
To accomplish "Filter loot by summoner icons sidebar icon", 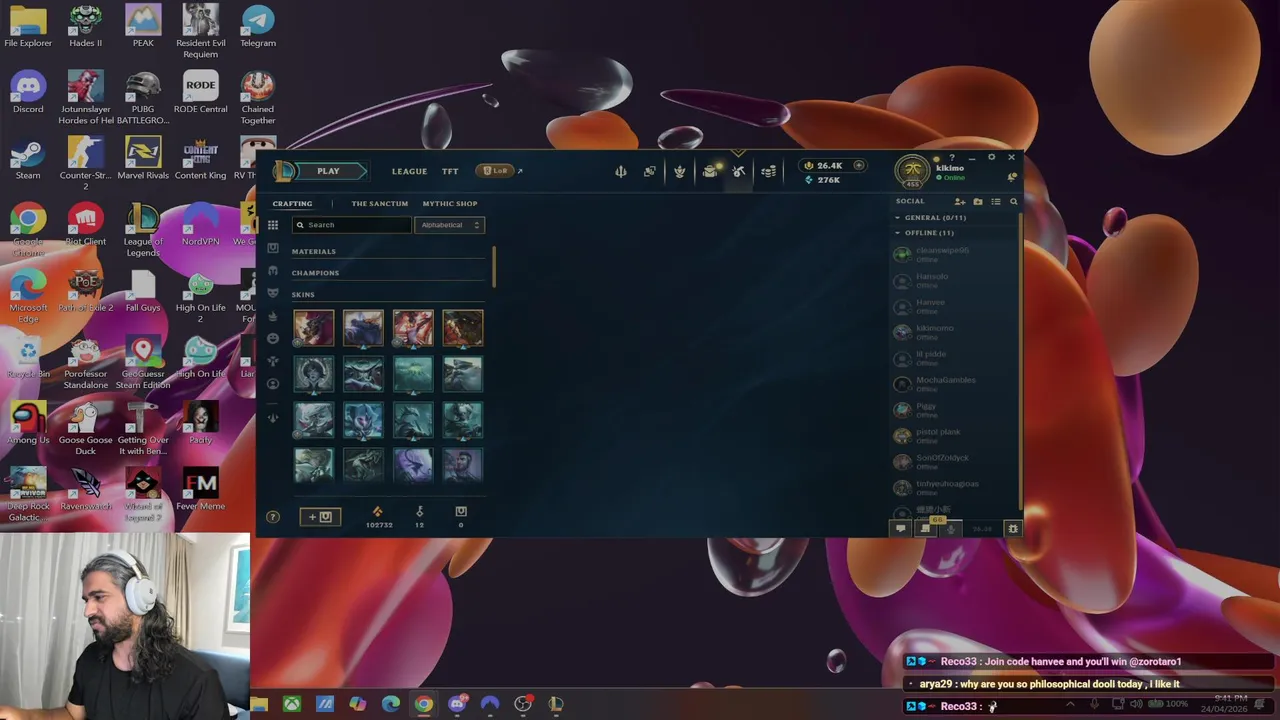I will click(273, 384).
